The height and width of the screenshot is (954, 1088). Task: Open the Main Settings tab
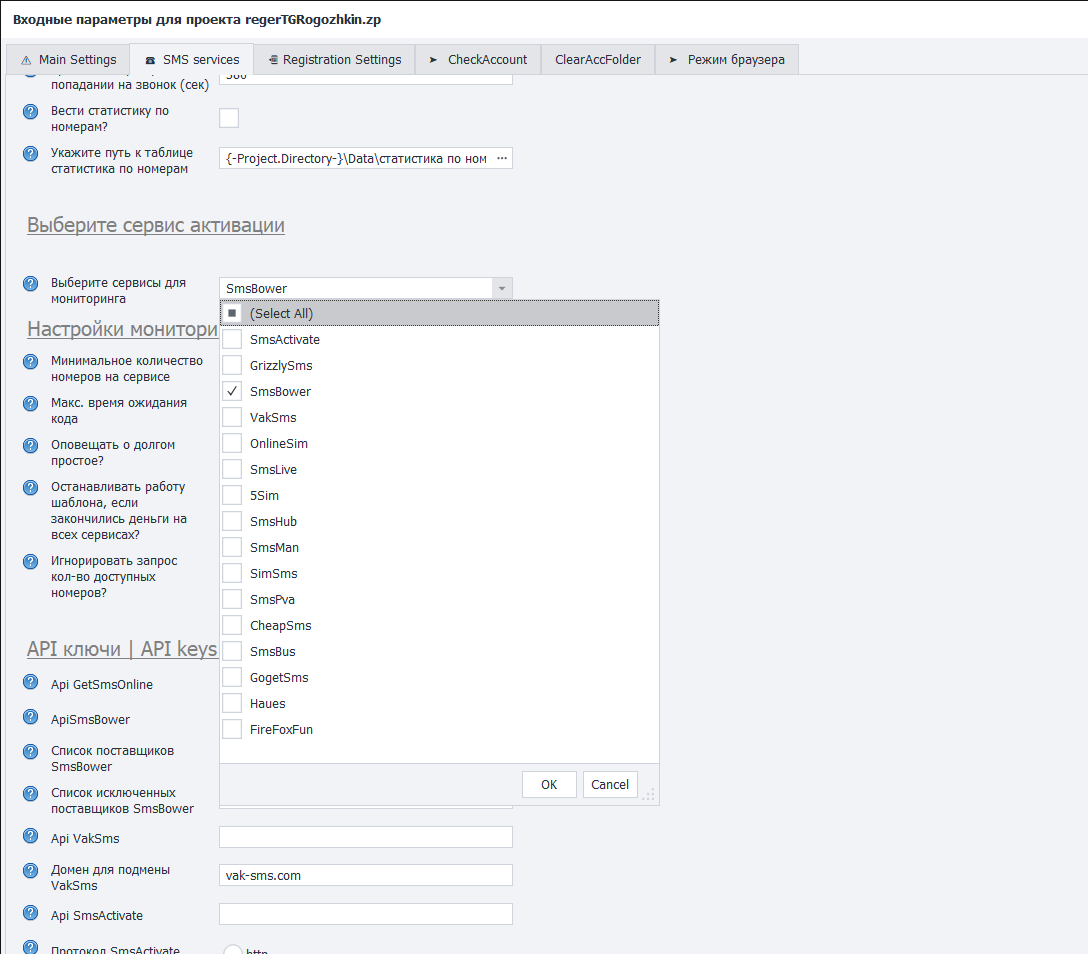(68, 60)
